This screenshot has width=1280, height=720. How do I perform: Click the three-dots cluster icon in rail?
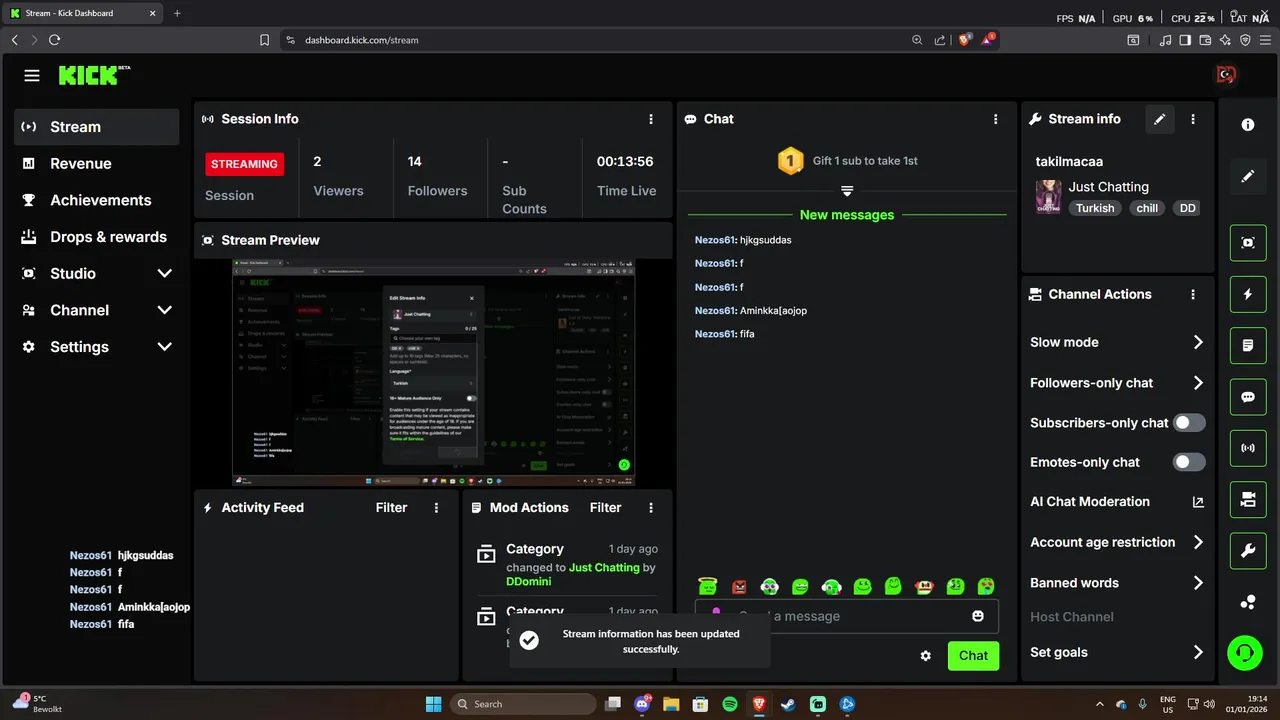click(1248, 602)
